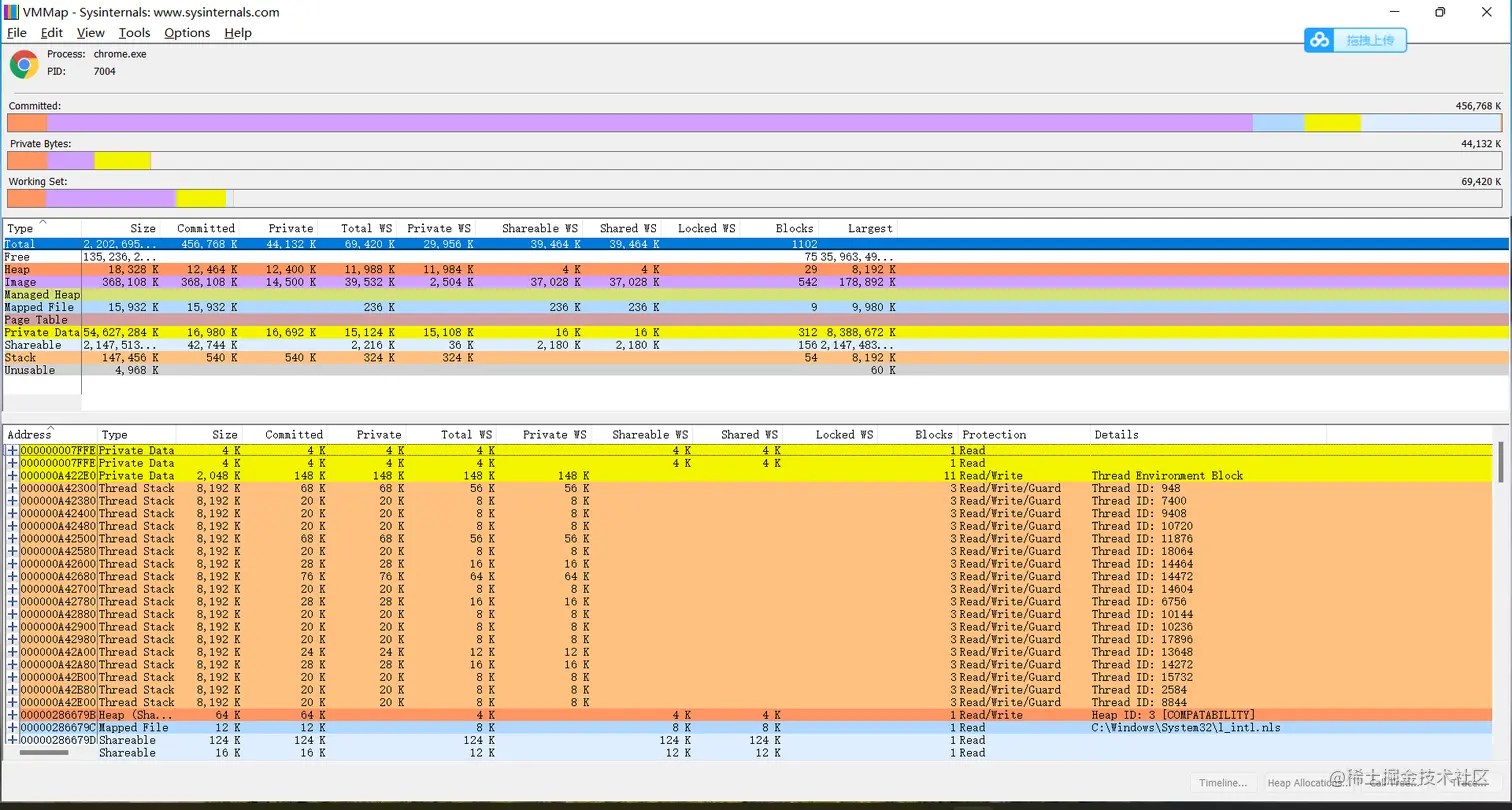Click the yellow segment of the Private Bytes bar
1512x810 pixels.
[x=122, y=161]
